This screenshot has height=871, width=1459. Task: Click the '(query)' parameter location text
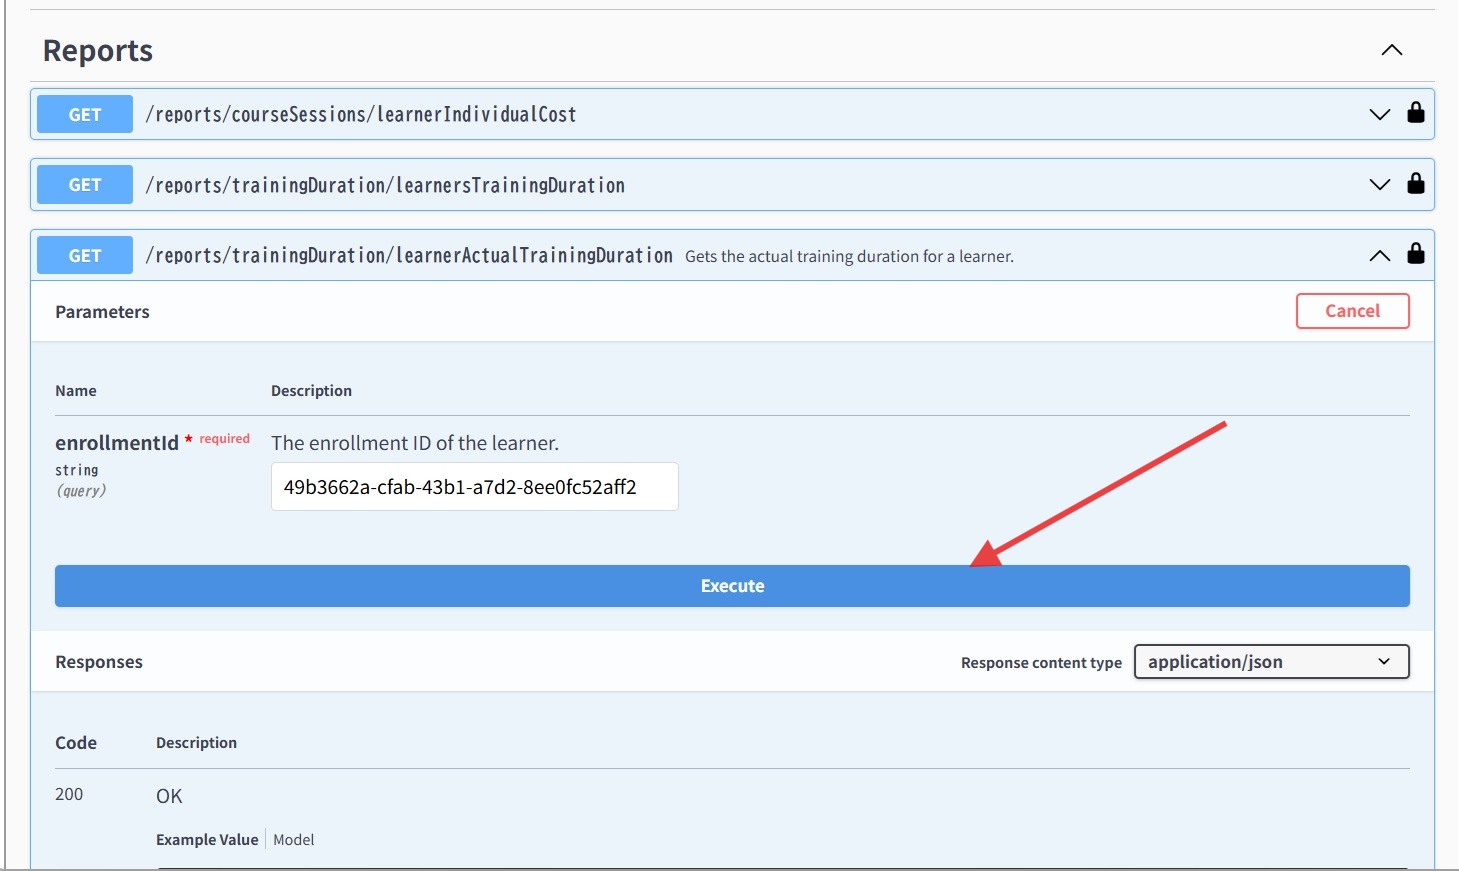click(81, 491)
